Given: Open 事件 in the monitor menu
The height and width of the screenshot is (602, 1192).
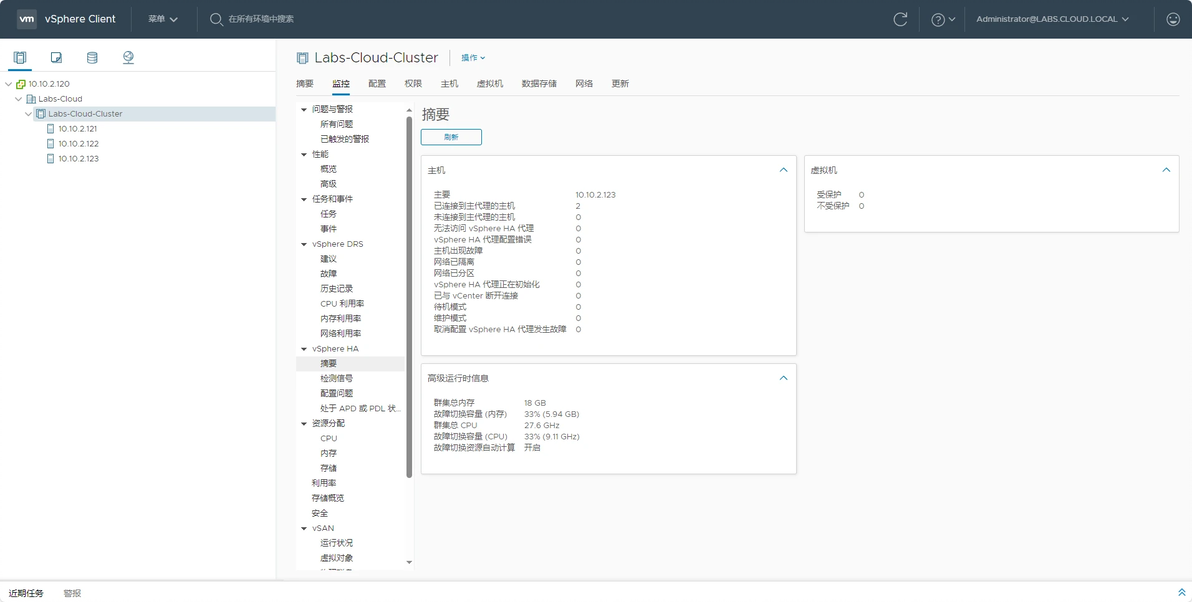Looking at the screenshot, I should pos(328,229).
